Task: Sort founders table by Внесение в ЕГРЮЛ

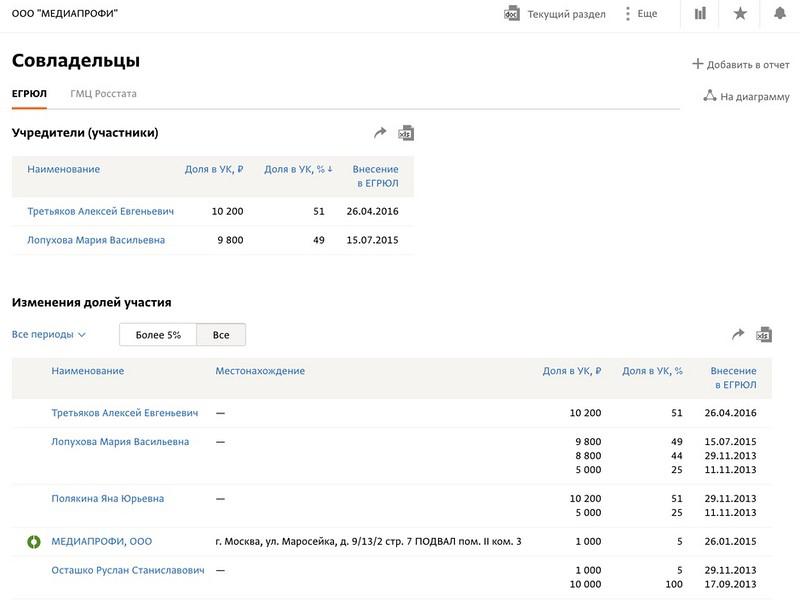Action: (376, 176)
